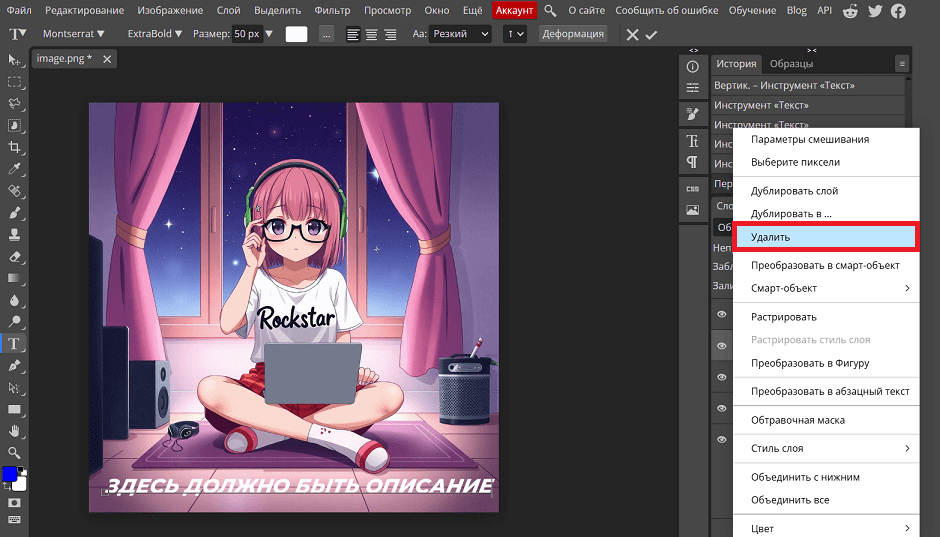
Task: Toggle center text alignment
Action: [x=372, y=34]
